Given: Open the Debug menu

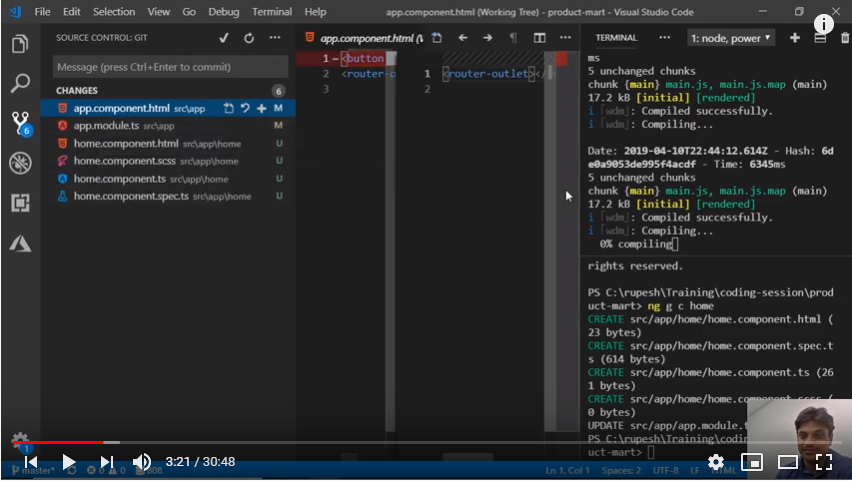Looking at the screenshot, I should 223,11.
